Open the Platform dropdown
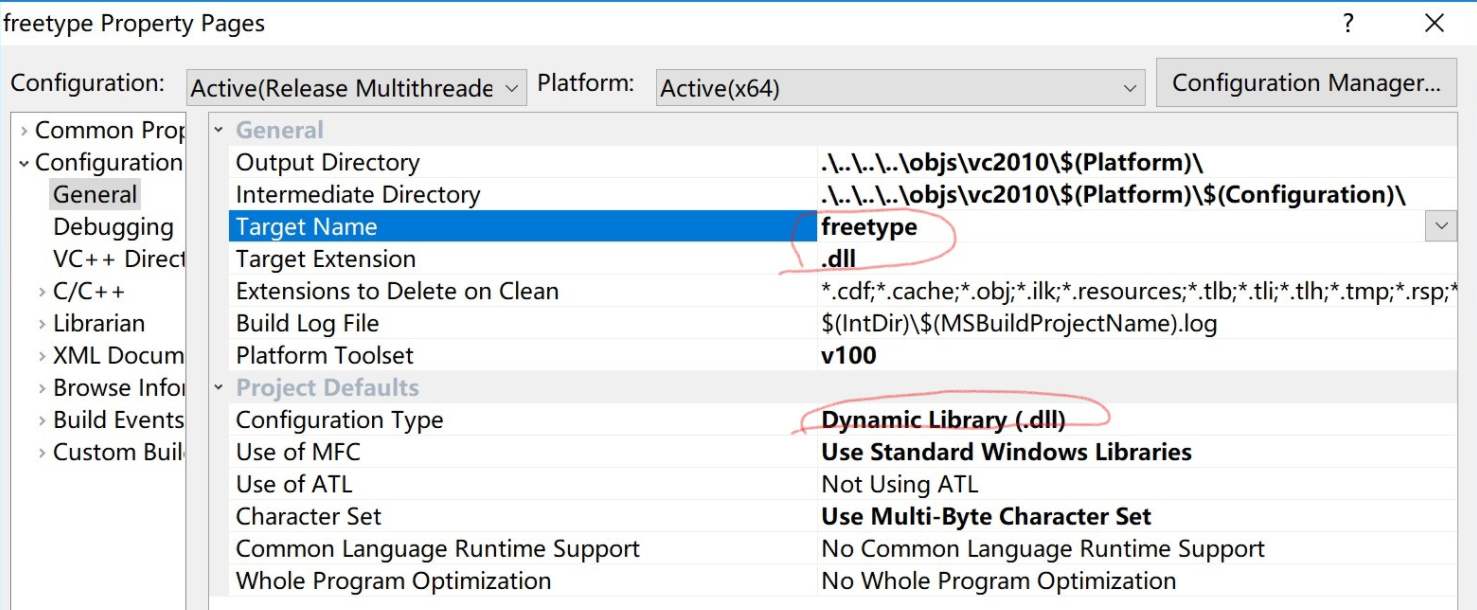Image resolution: width=1477 pixels, height=610 pixels. coord(899,88)
